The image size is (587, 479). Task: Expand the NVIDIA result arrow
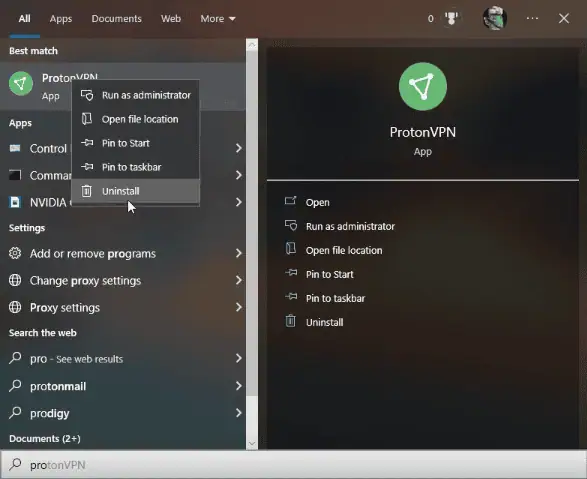point(238,202)
